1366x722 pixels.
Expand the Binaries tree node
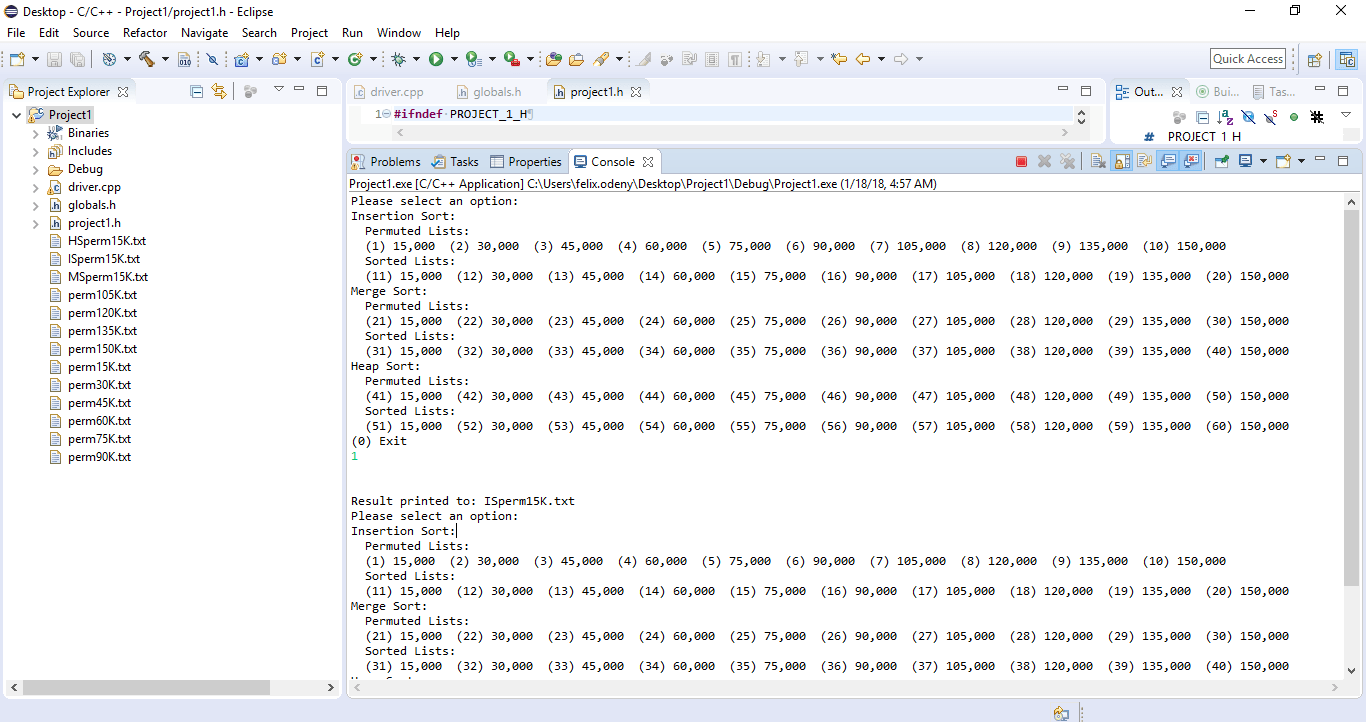(35, 133)
